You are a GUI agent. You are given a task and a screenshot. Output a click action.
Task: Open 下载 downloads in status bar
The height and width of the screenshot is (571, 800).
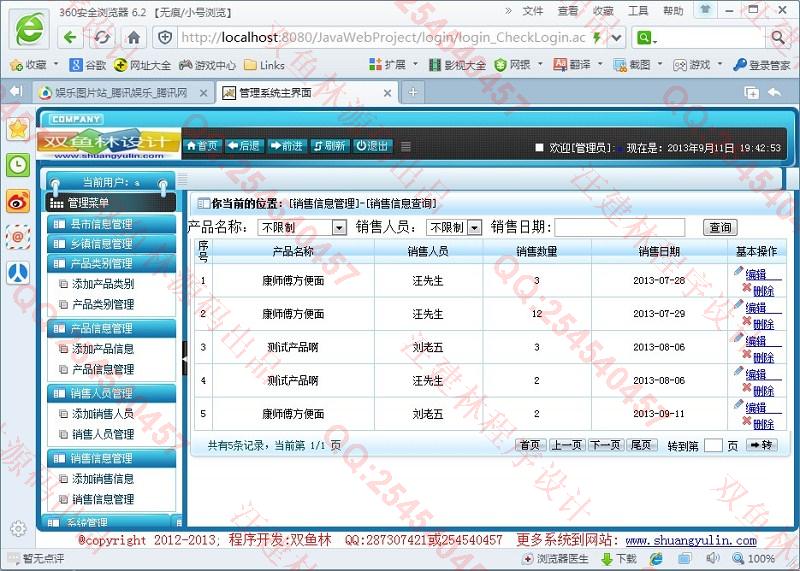[619, 559]
